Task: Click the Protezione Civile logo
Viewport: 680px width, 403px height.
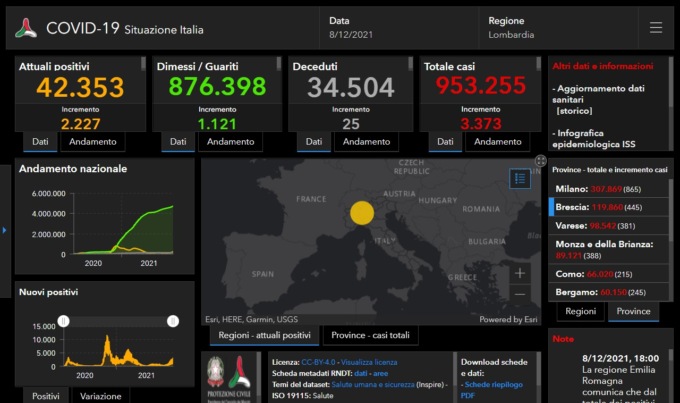Action: pyautogui.click(x=227, y=376)
